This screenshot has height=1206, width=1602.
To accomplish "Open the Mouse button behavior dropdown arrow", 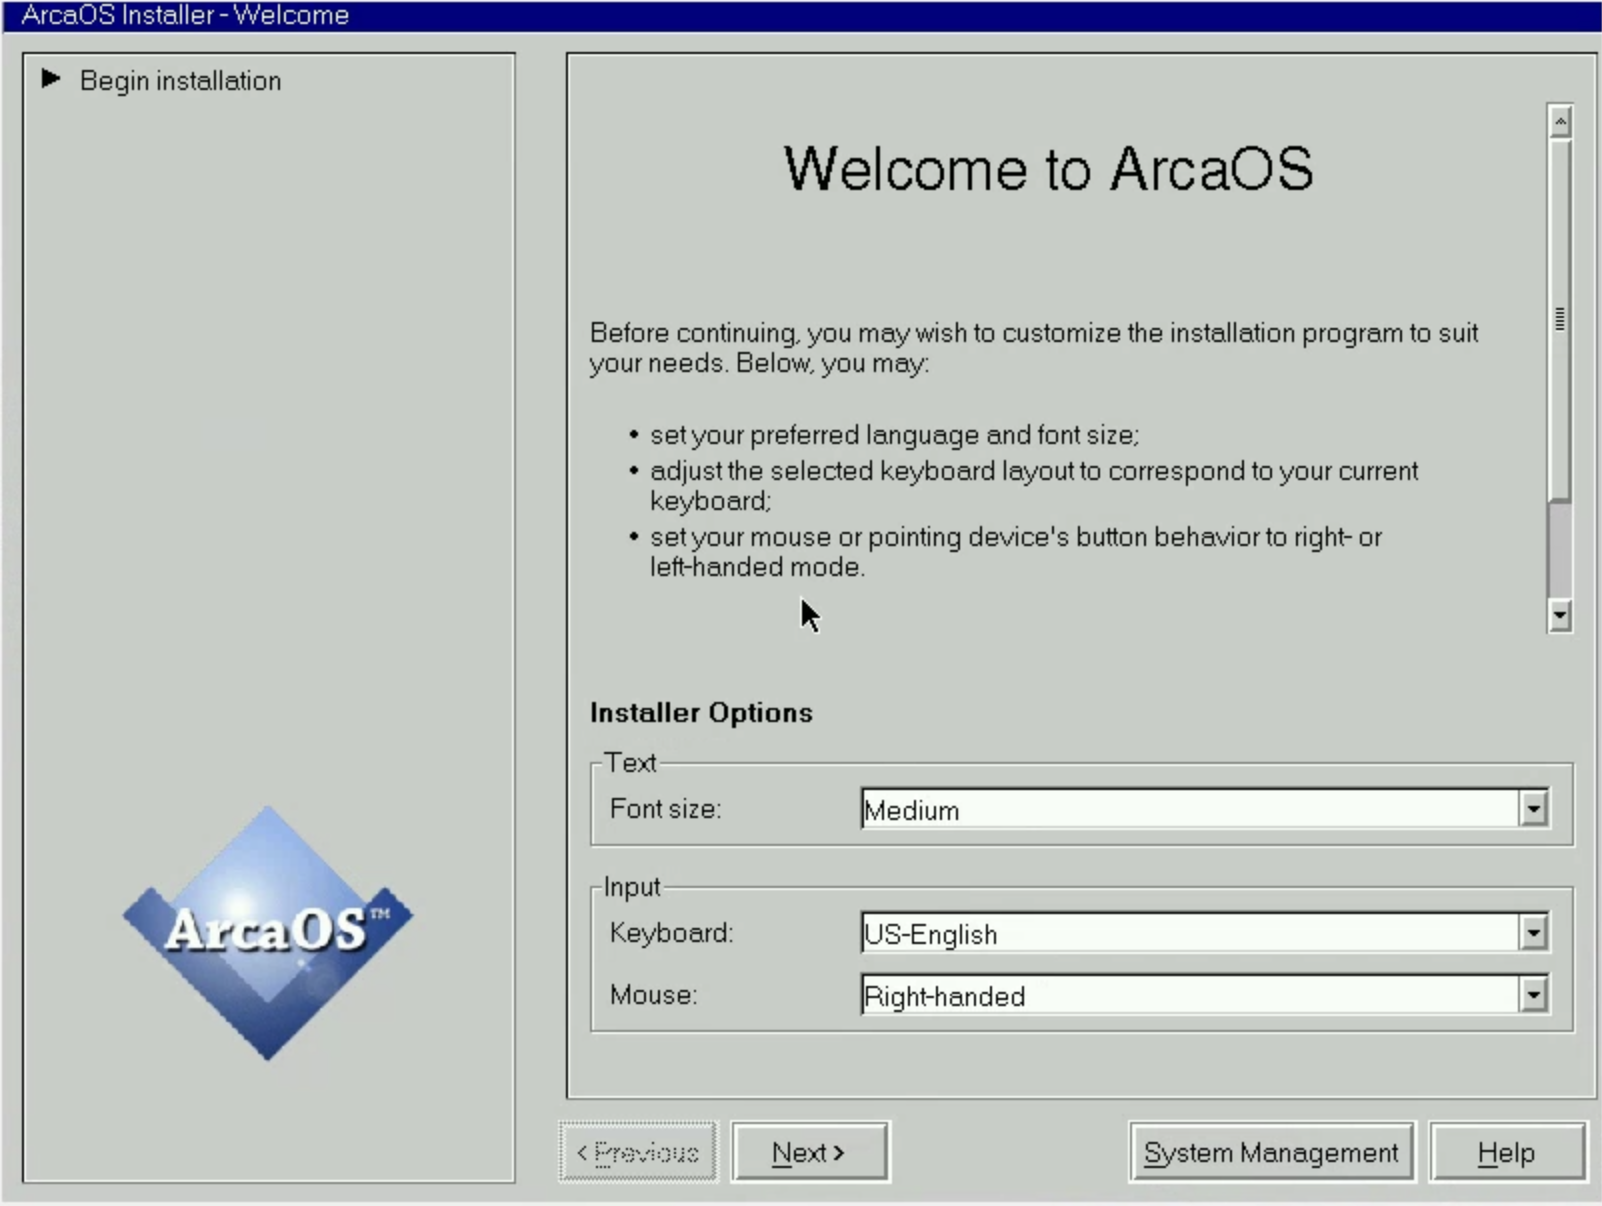I will [1533, 995].
